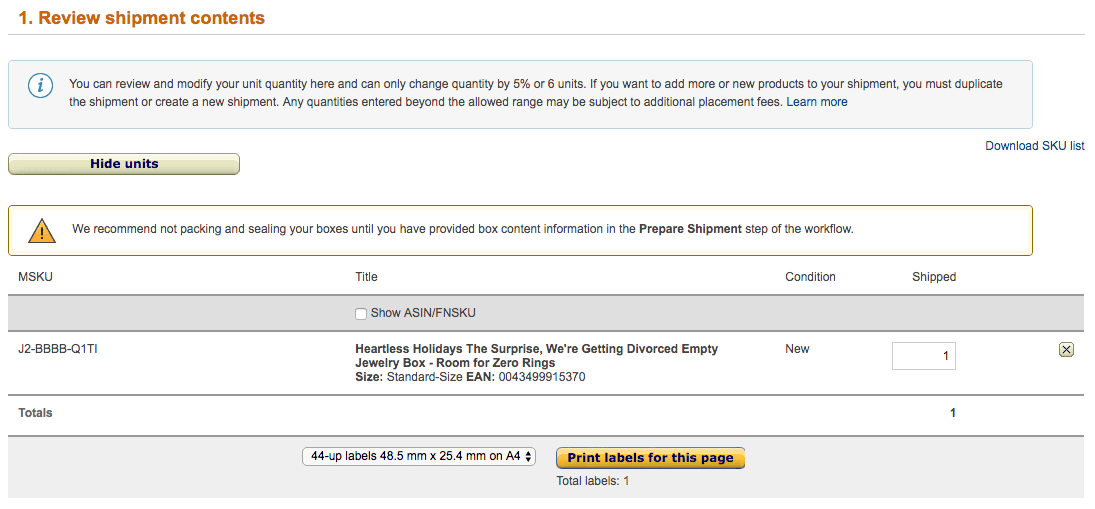Enable the Show ASIN/FNSKU checkbox
Image resolution: width=1095 pixels, height=509 pixels.
[361, 314]
